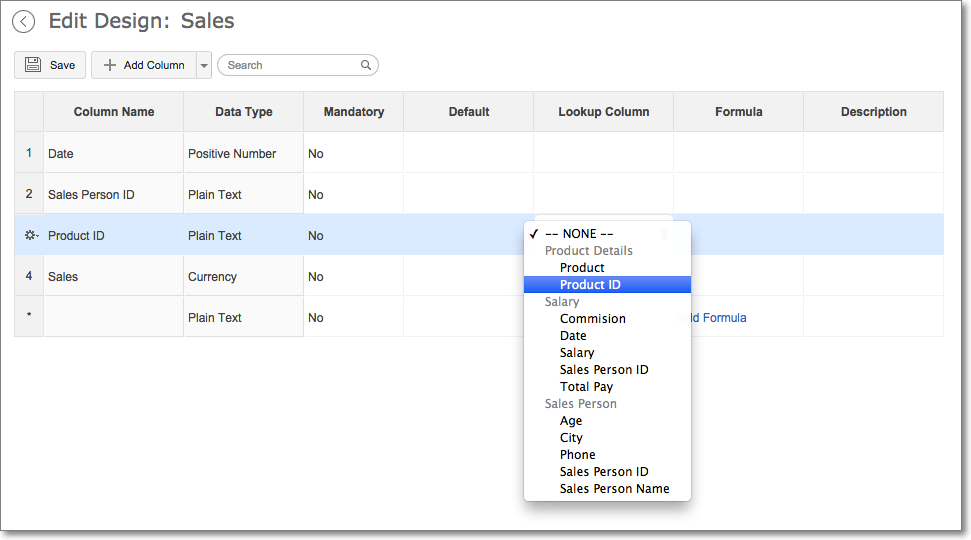Viewport: 971px width, 540px height.
Task: Select Commision under Salary group
Action: click(x=592, y=319)
